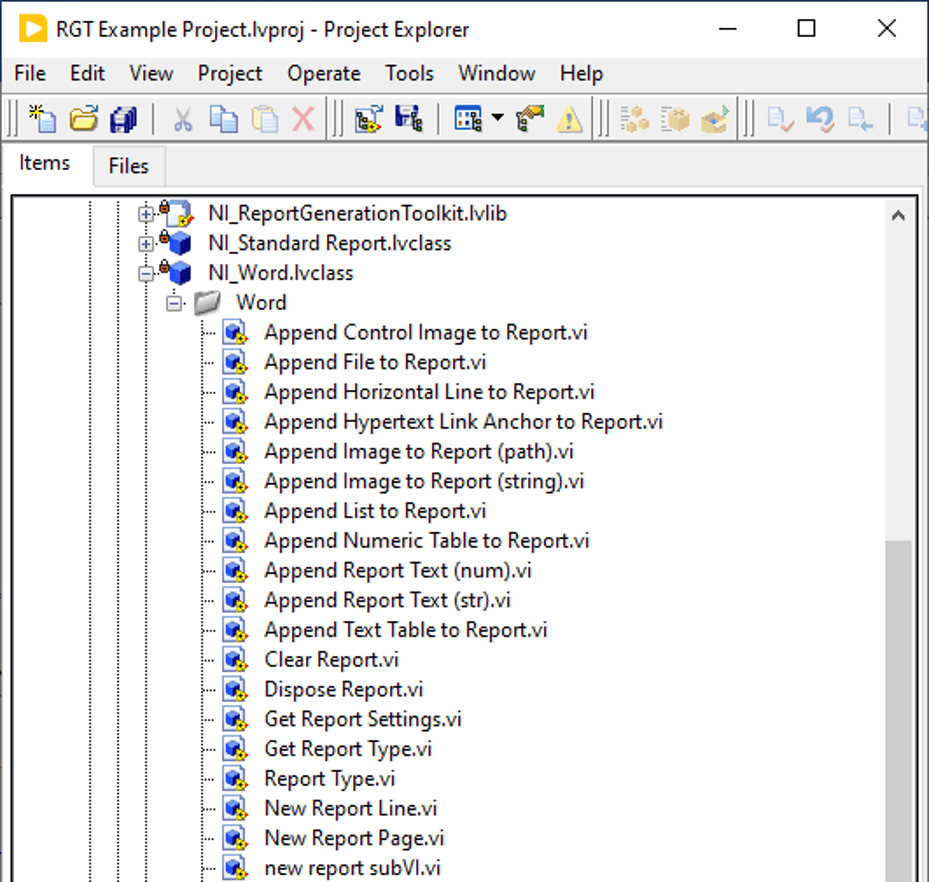This screenshot has height=882, width=929.
Task: Expand the NI_Standard Report.lvclass node
Action: (x=145, y=243)
